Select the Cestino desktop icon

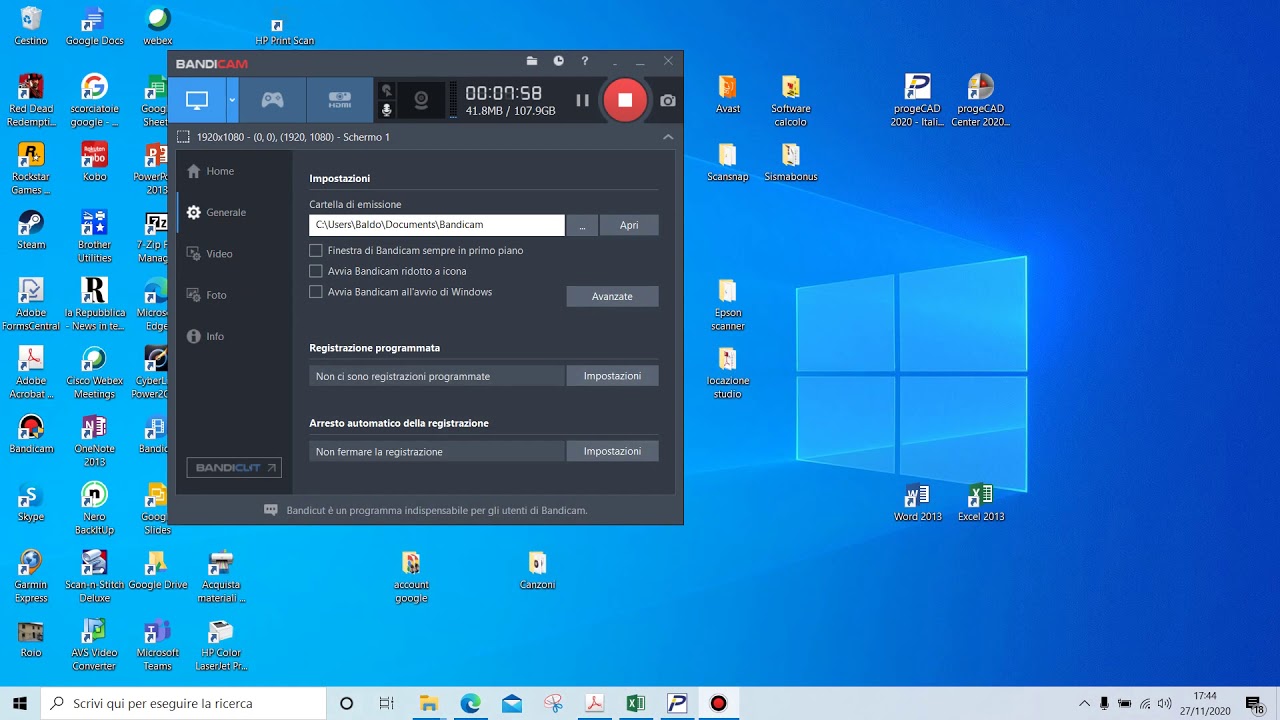click(31, 26)
